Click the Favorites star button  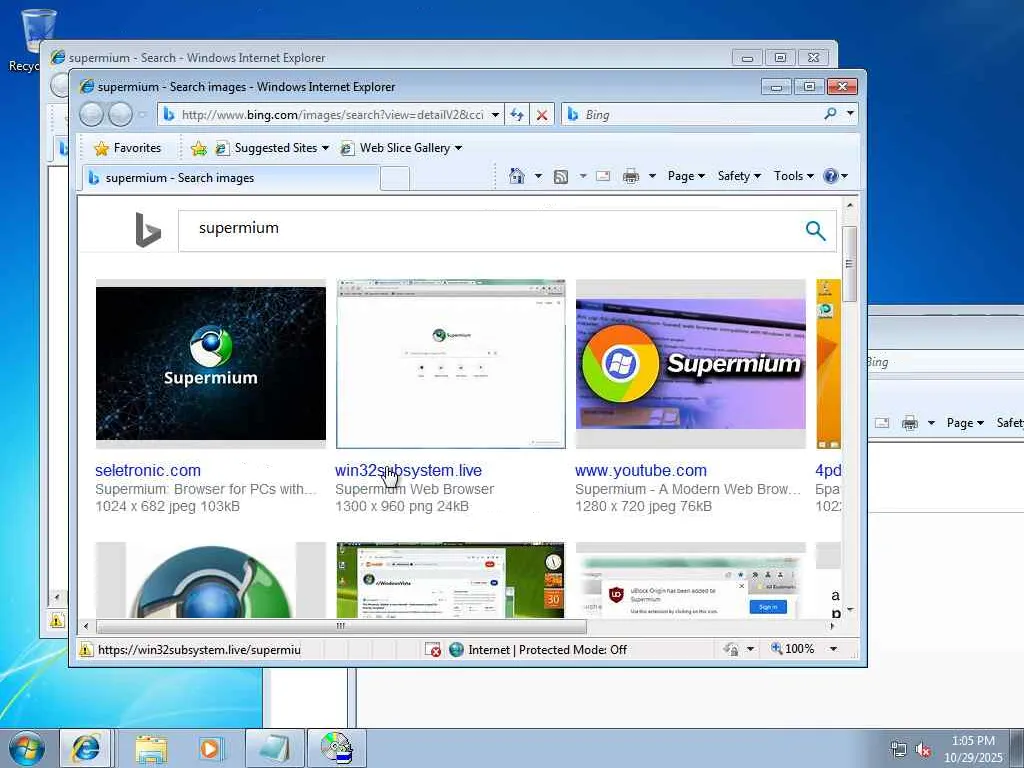click(129, 148)
